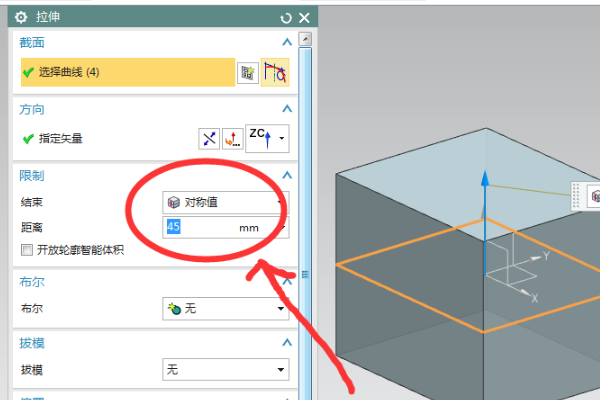Collapse the 截面 section
The image size is (600, 400).
[x=287, y=42]
